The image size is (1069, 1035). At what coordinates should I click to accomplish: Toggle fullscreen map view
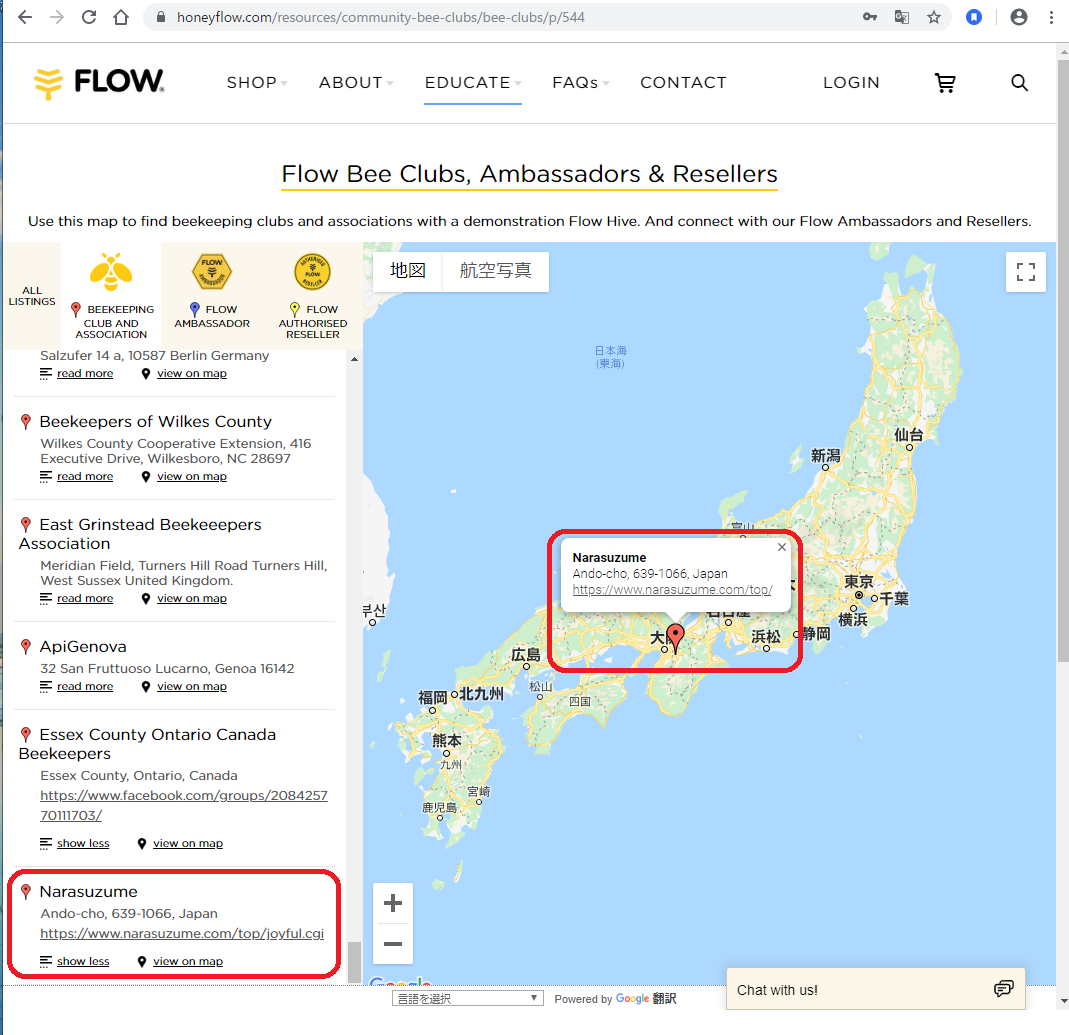[1025, 272]
